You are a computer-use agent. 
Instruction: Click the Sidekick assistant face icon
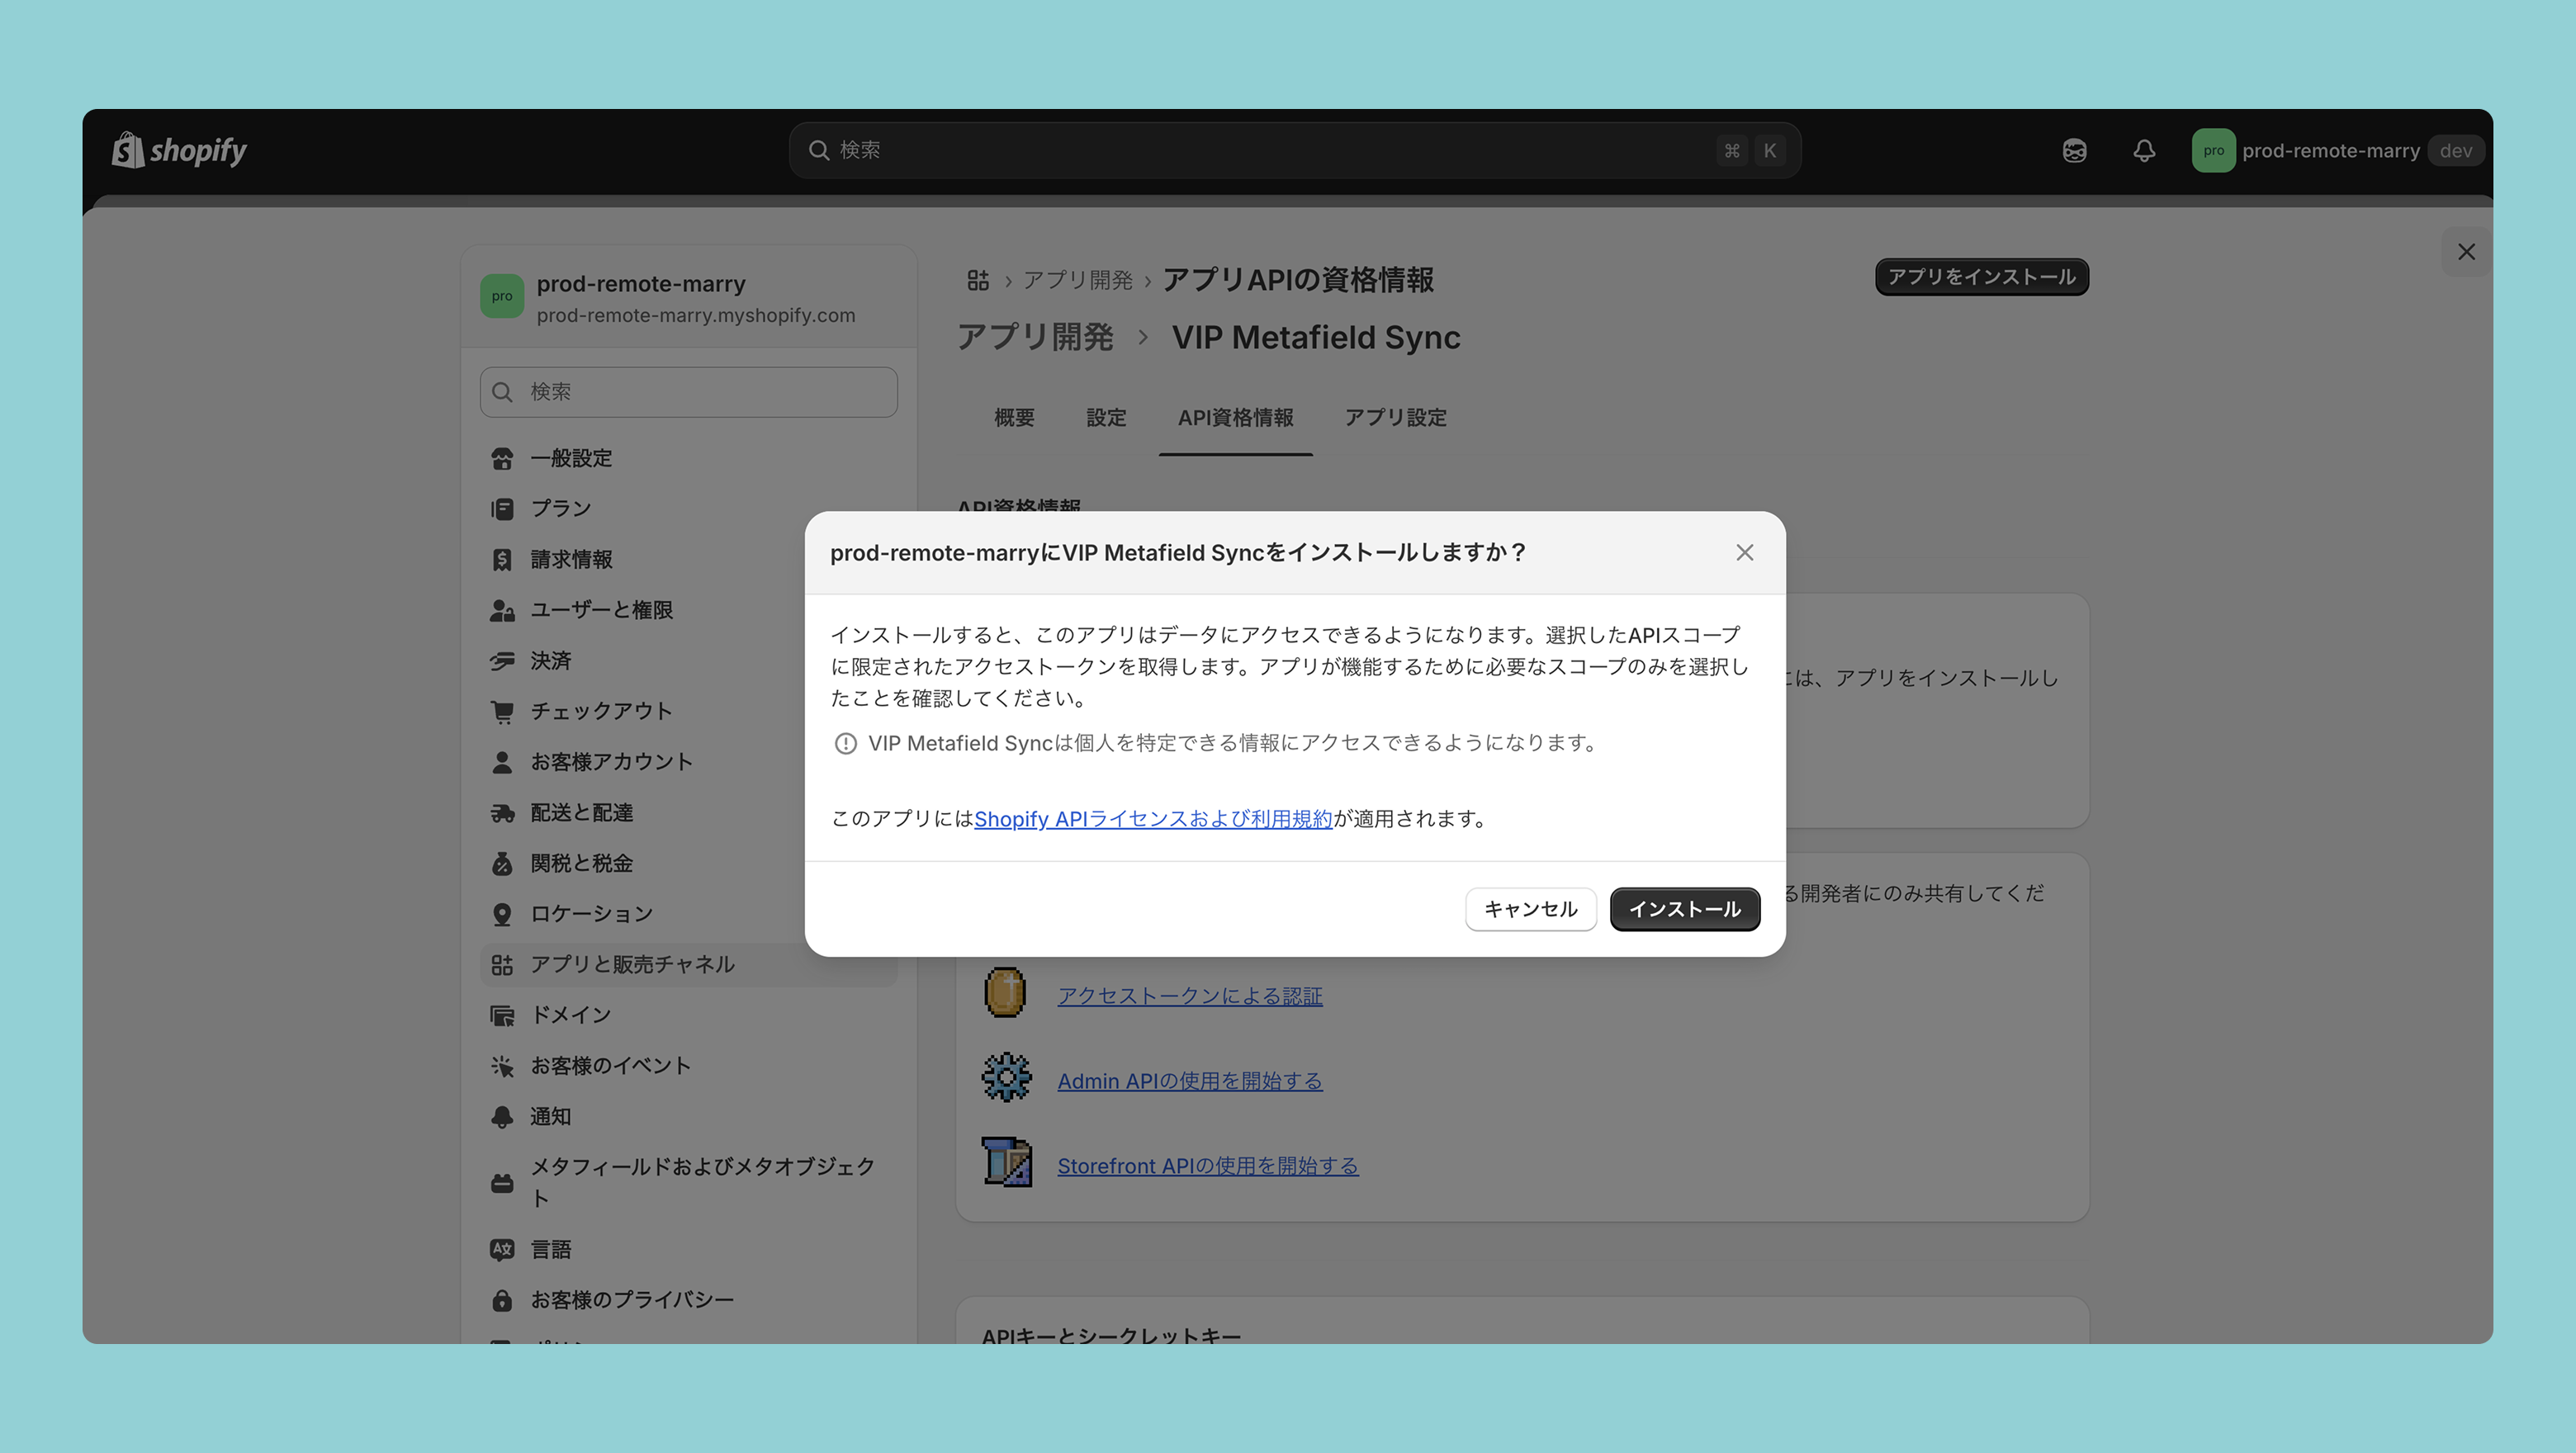tap(2074, 151)
